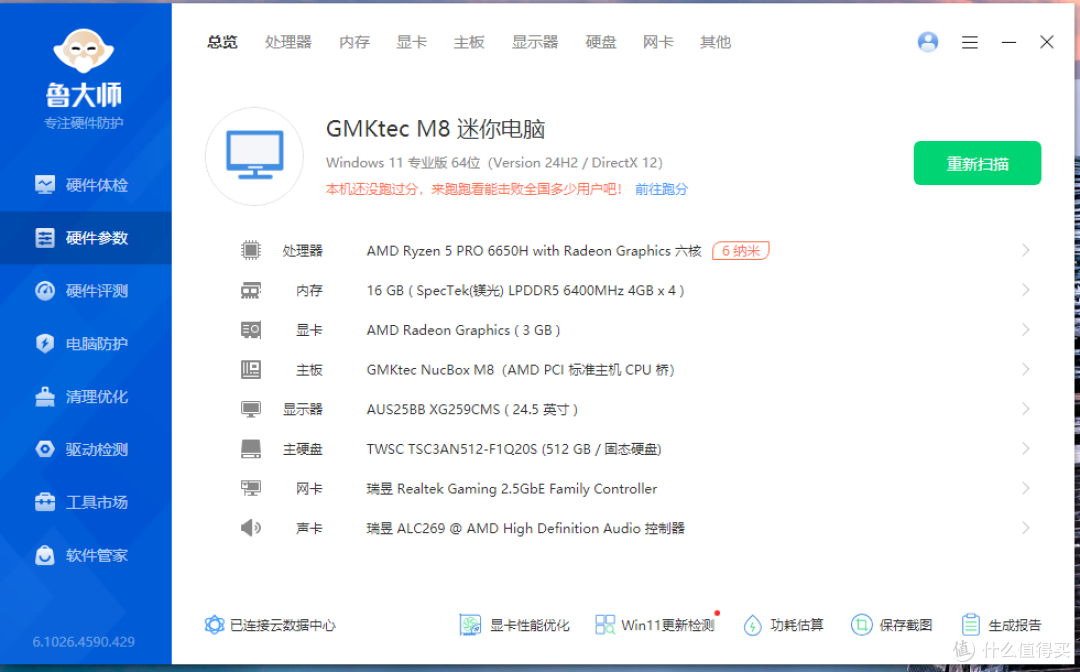Open 显卡性能优化 tool
The image size is (1080, 672).
pos(515,625)
